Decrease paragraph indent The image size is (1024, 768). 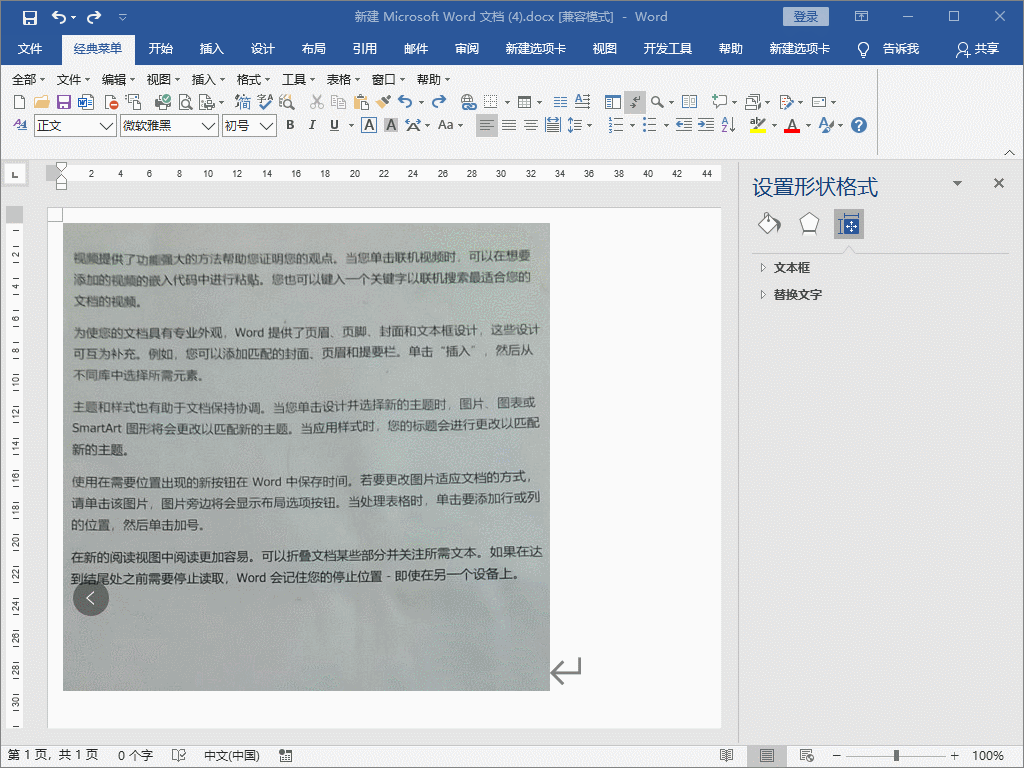click(684, 125)
